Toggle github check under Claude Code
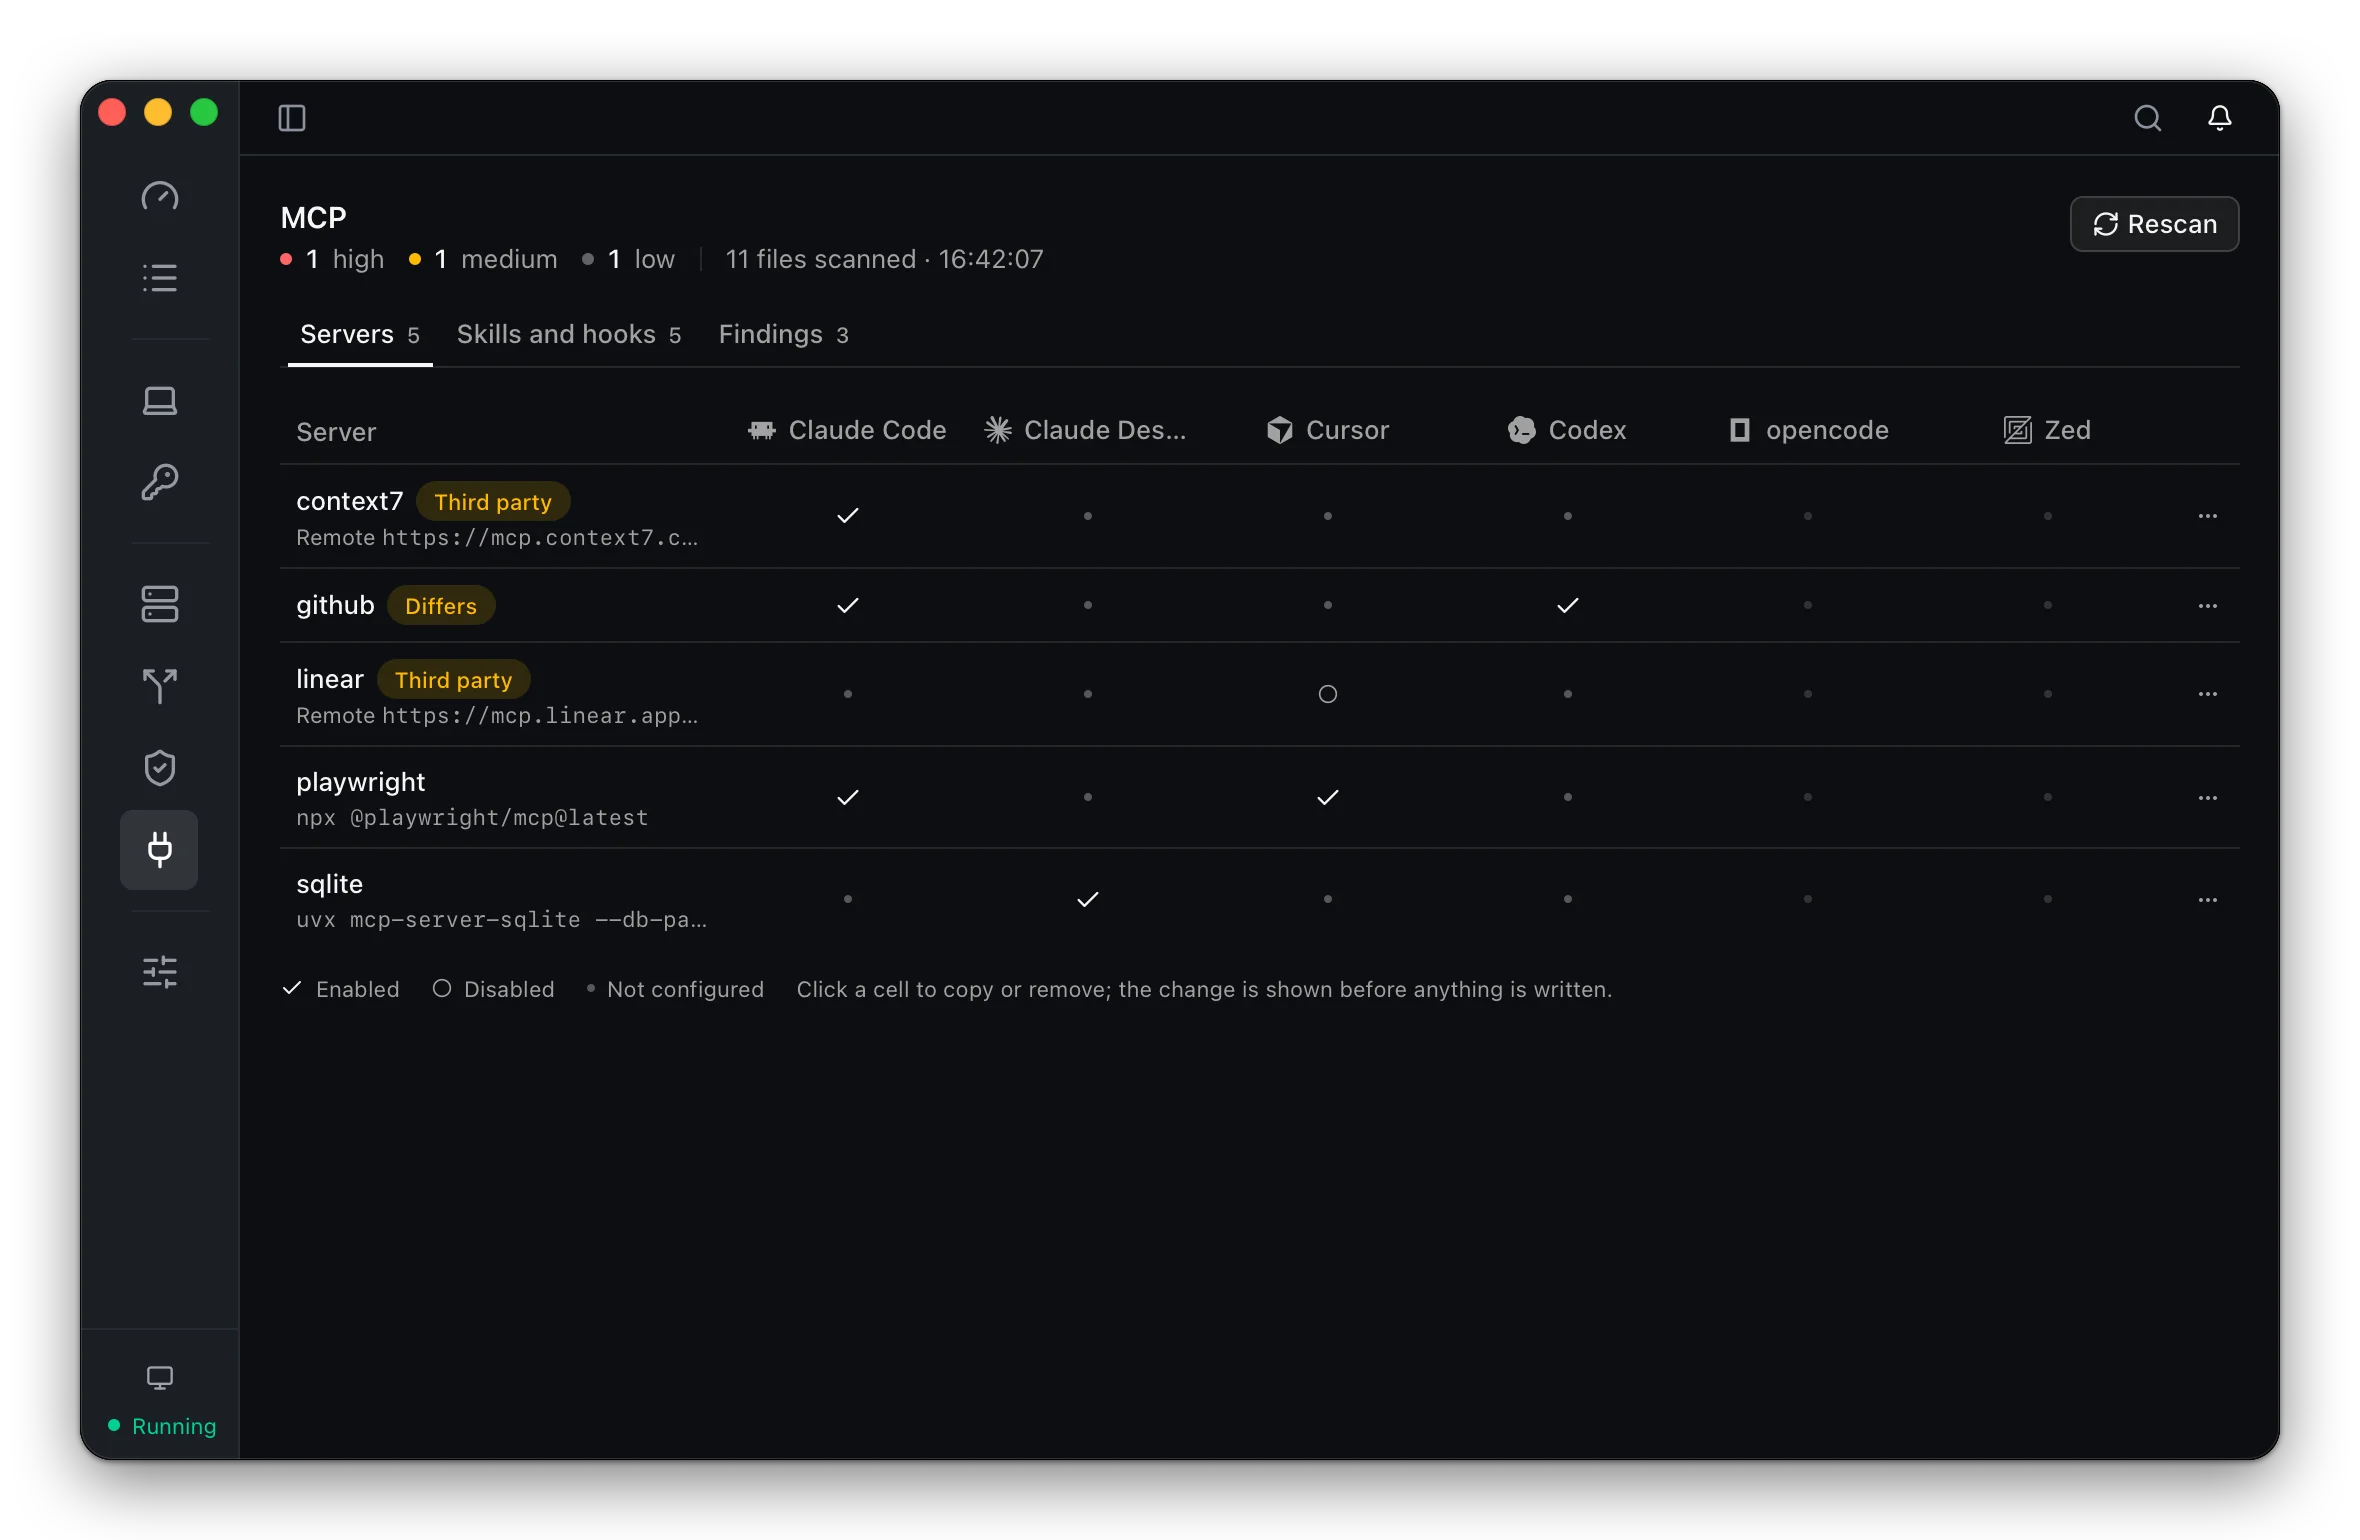Viewport: 2360px width, 1540px height. point(848,606)
